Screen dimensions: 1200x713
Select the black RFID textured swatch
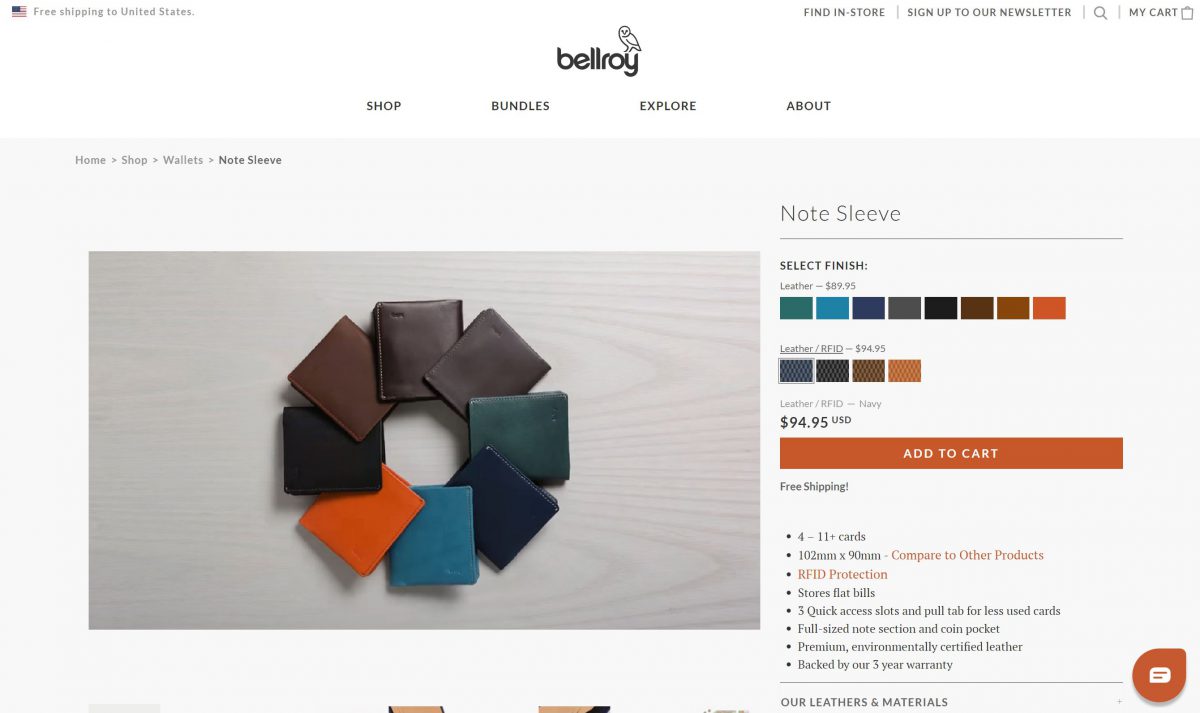point(833,371)
